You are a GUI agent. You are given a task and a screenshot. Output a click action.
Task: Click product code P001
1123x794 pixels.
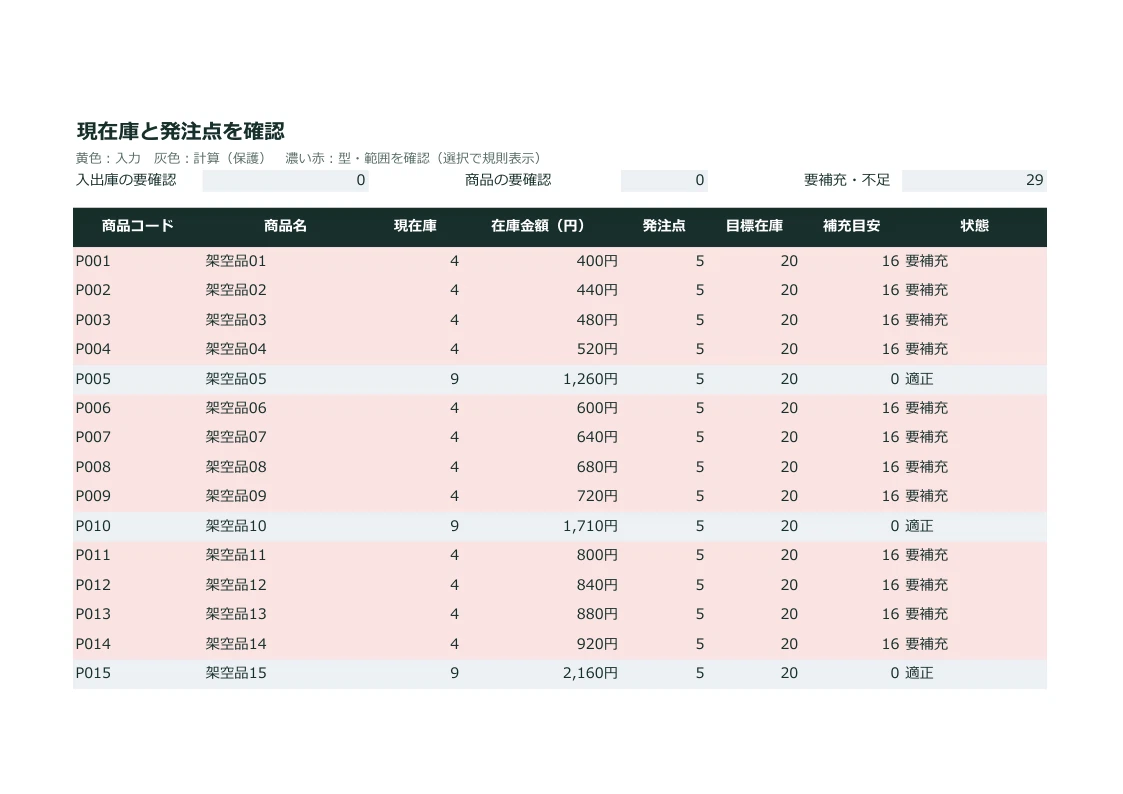point(93,261)
